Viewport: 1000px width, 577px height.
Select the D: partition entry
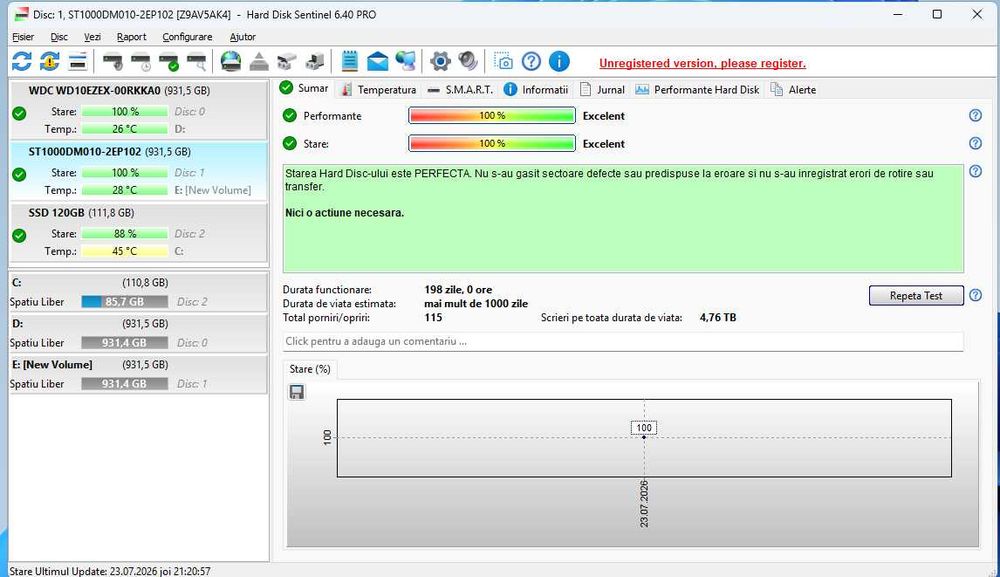(x=138, y=333)
